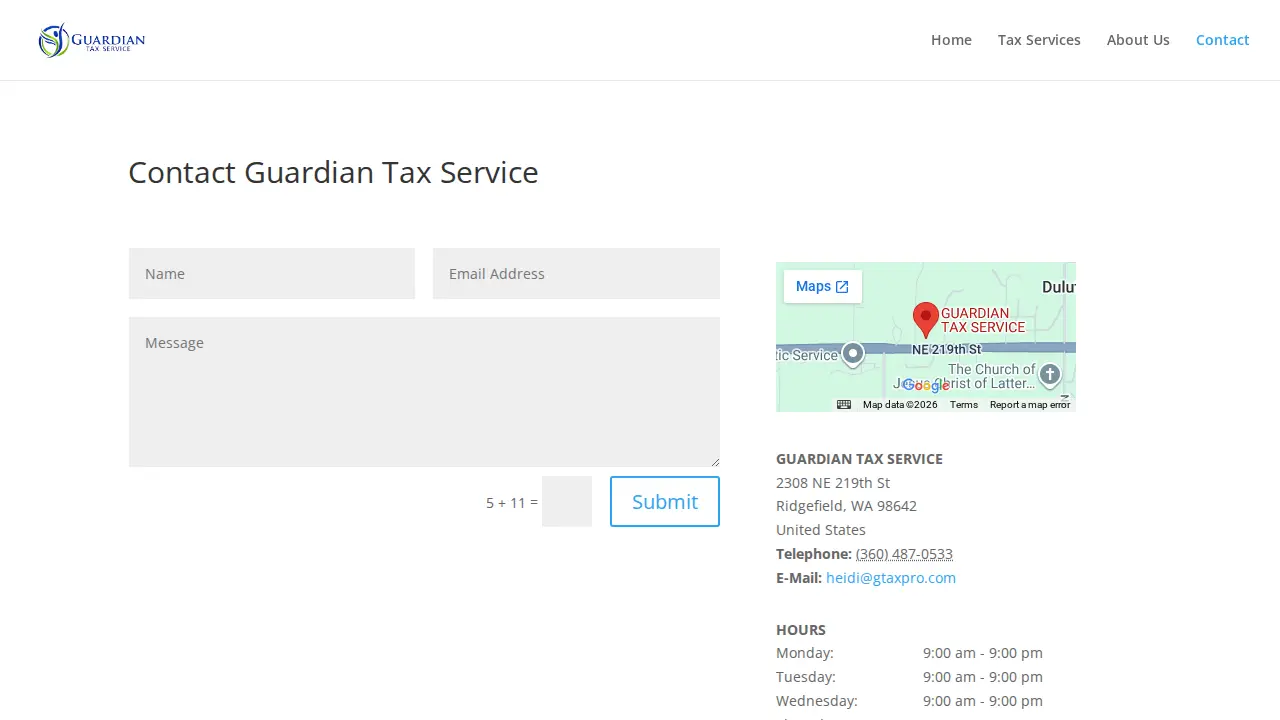The width and height of the screenshot is (1280, 720).
Task: Open map keyboard shortcuts icon
Action: [844, 405]
